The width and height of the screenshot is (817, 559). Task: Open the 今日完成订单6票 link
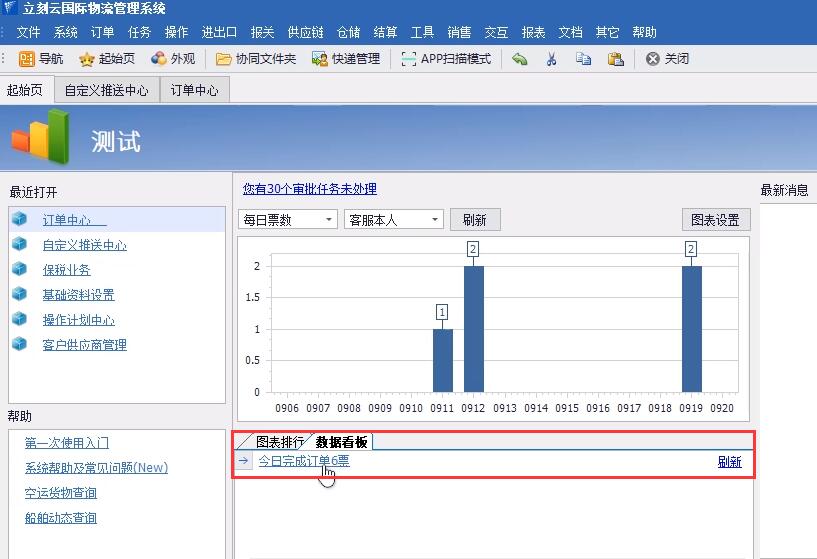(x=304, y=461)
